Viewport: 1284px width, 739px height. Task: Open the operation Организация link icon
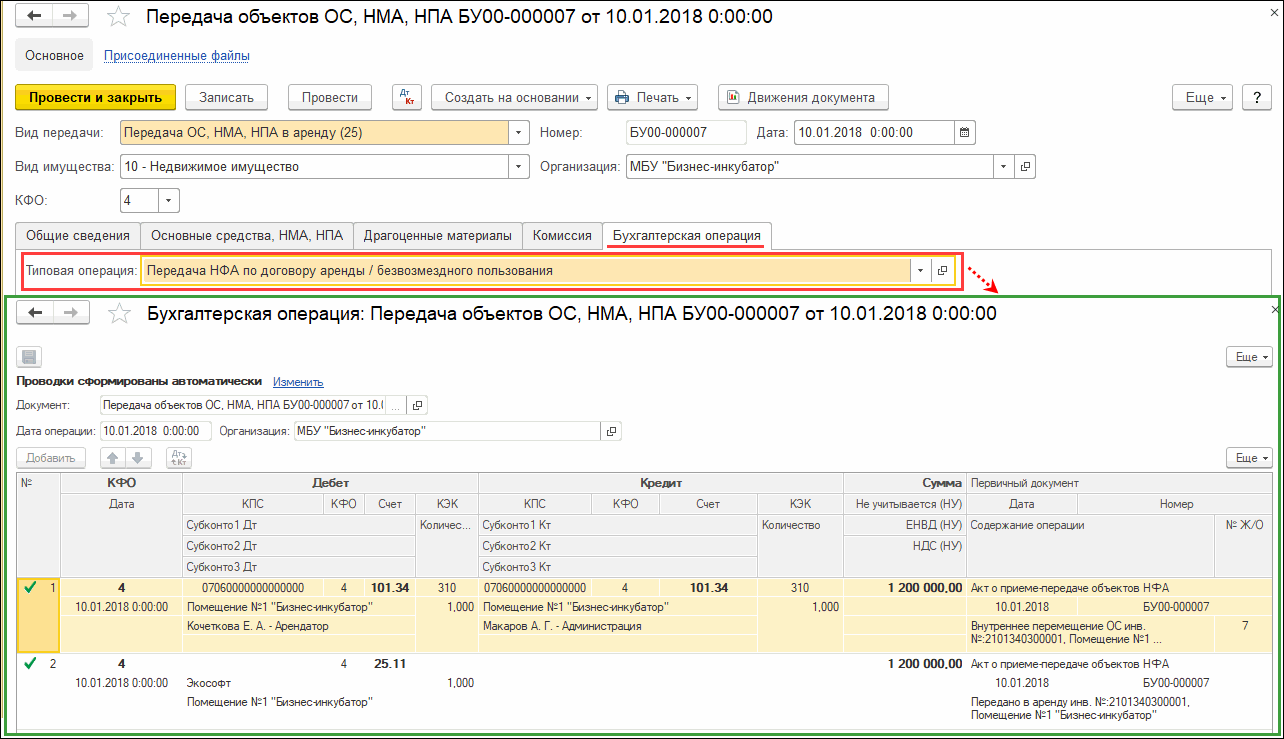click(611, 431)
